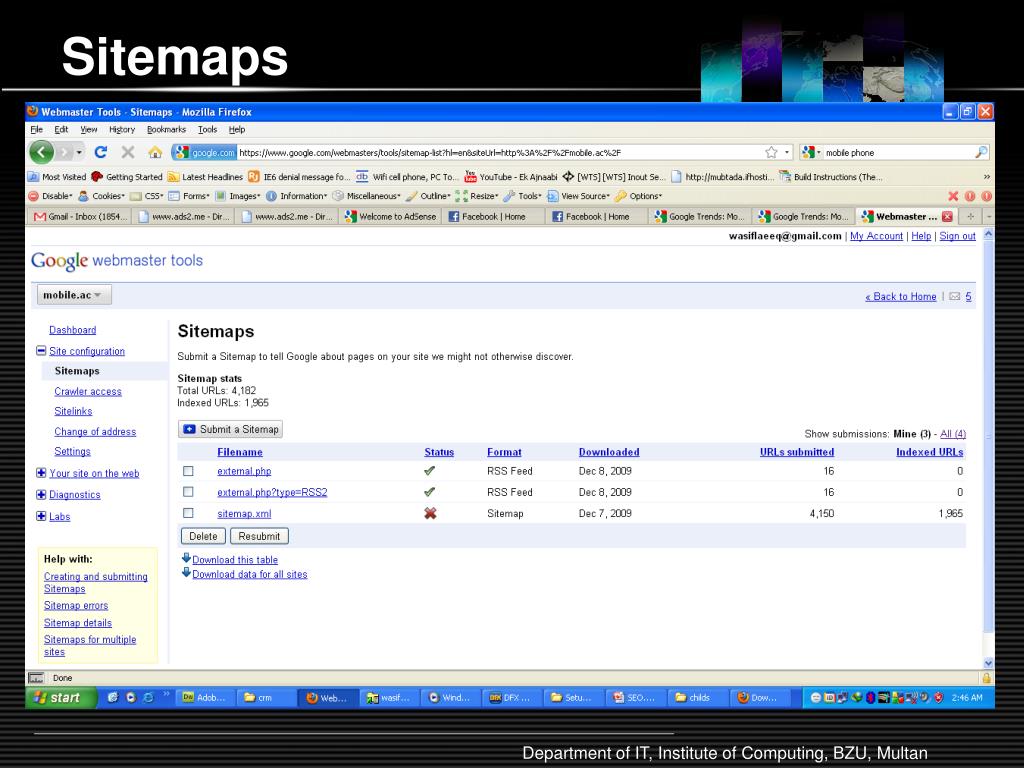Open the mobile.ac site dropdown
The width and height of the screenshot is (1024, 768).
point(74,295)
